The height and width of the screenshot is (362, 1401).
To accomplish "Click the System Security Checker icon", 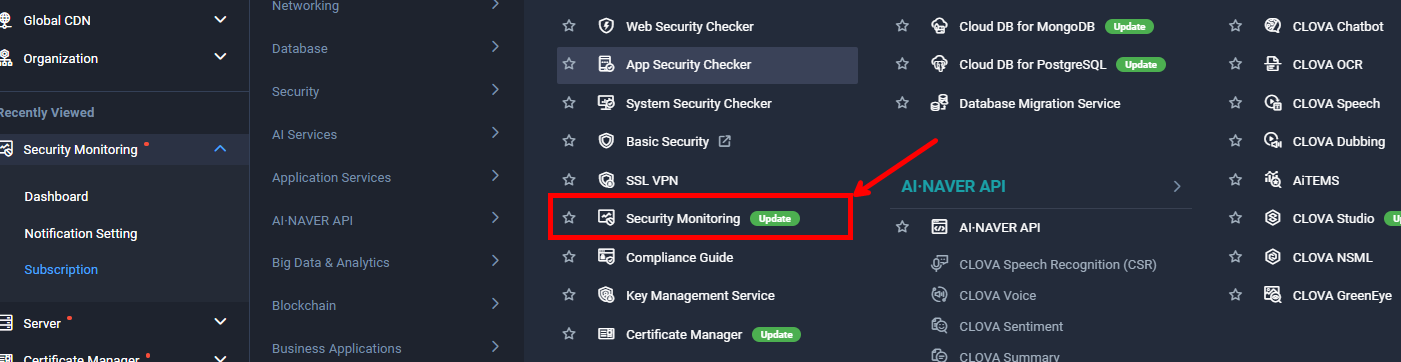I will point(606,103).
